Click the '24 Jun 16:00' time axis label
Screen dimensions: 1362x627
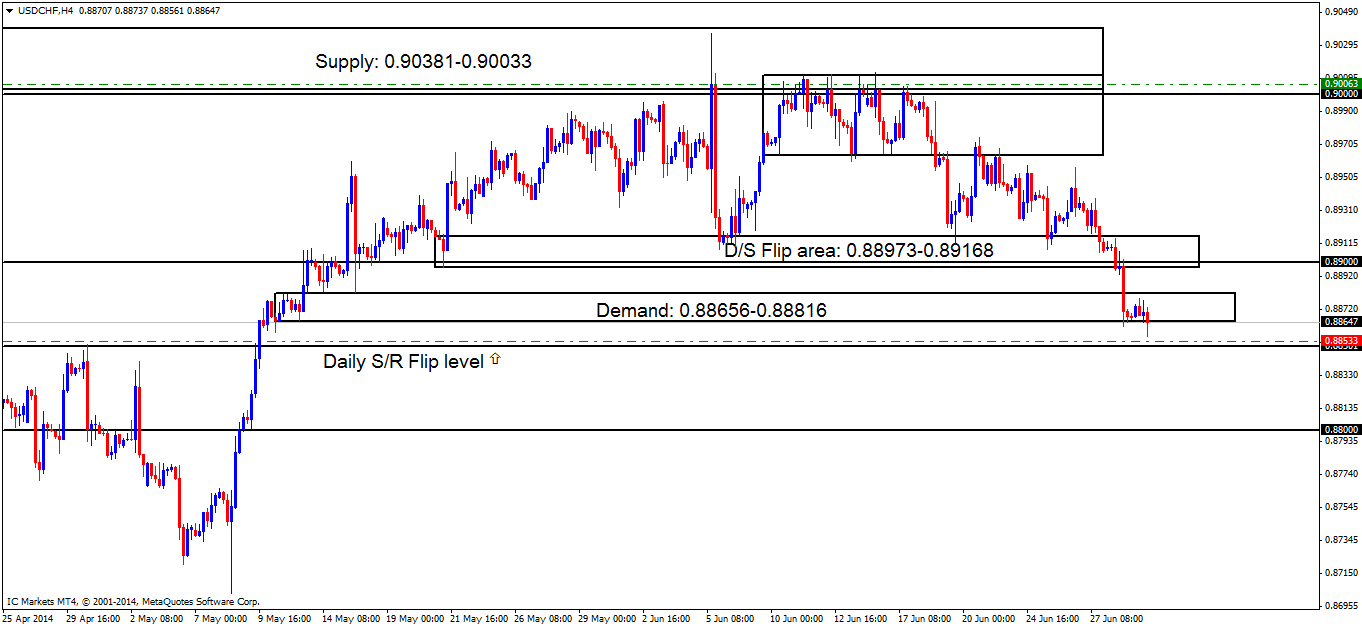1053,619
